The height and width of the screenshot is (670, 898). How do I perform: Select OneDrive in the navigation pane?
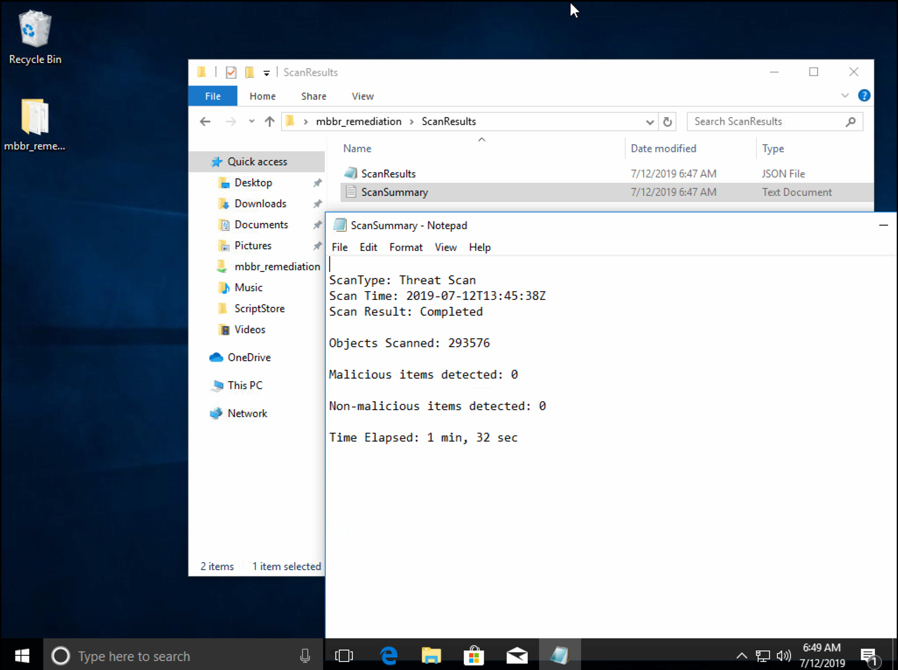click(249, 357)
